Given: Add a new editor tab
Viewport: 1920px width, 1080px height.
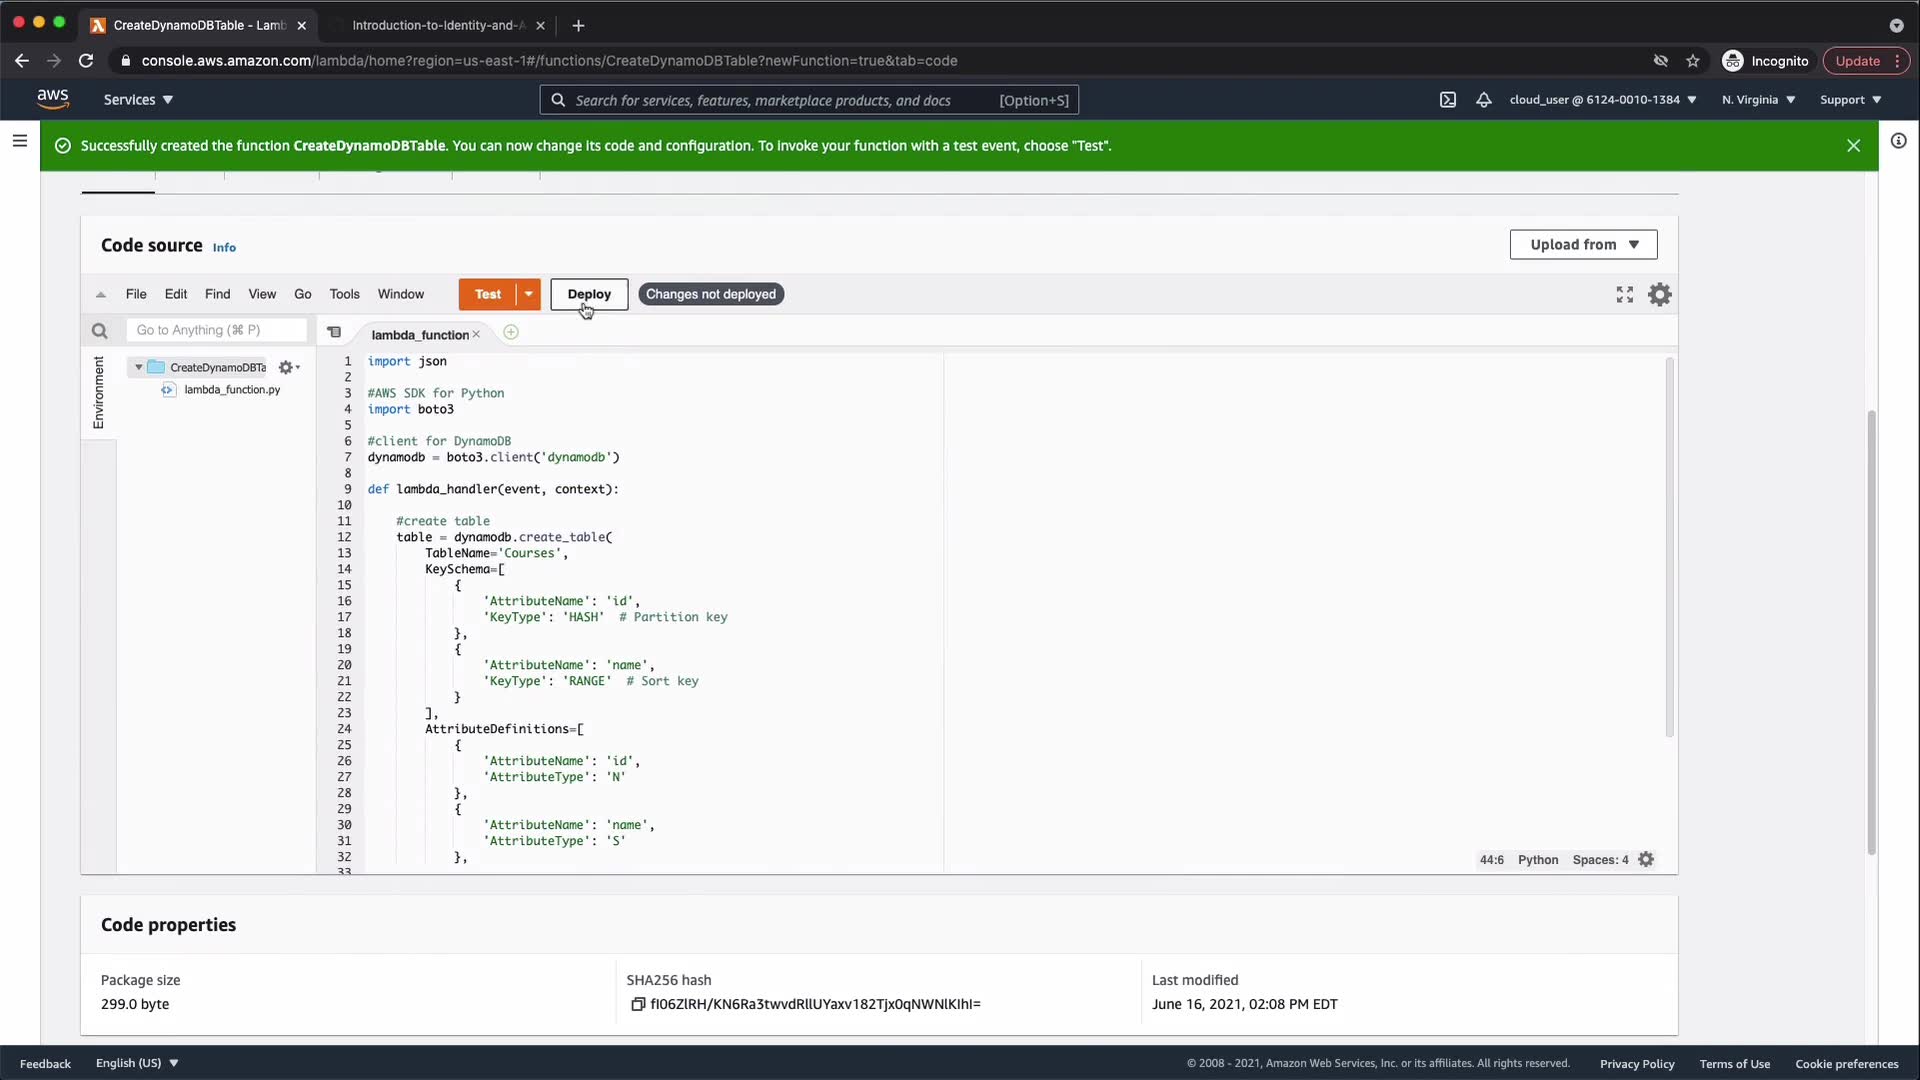Looking at the screenshot, I should [511, 333].
